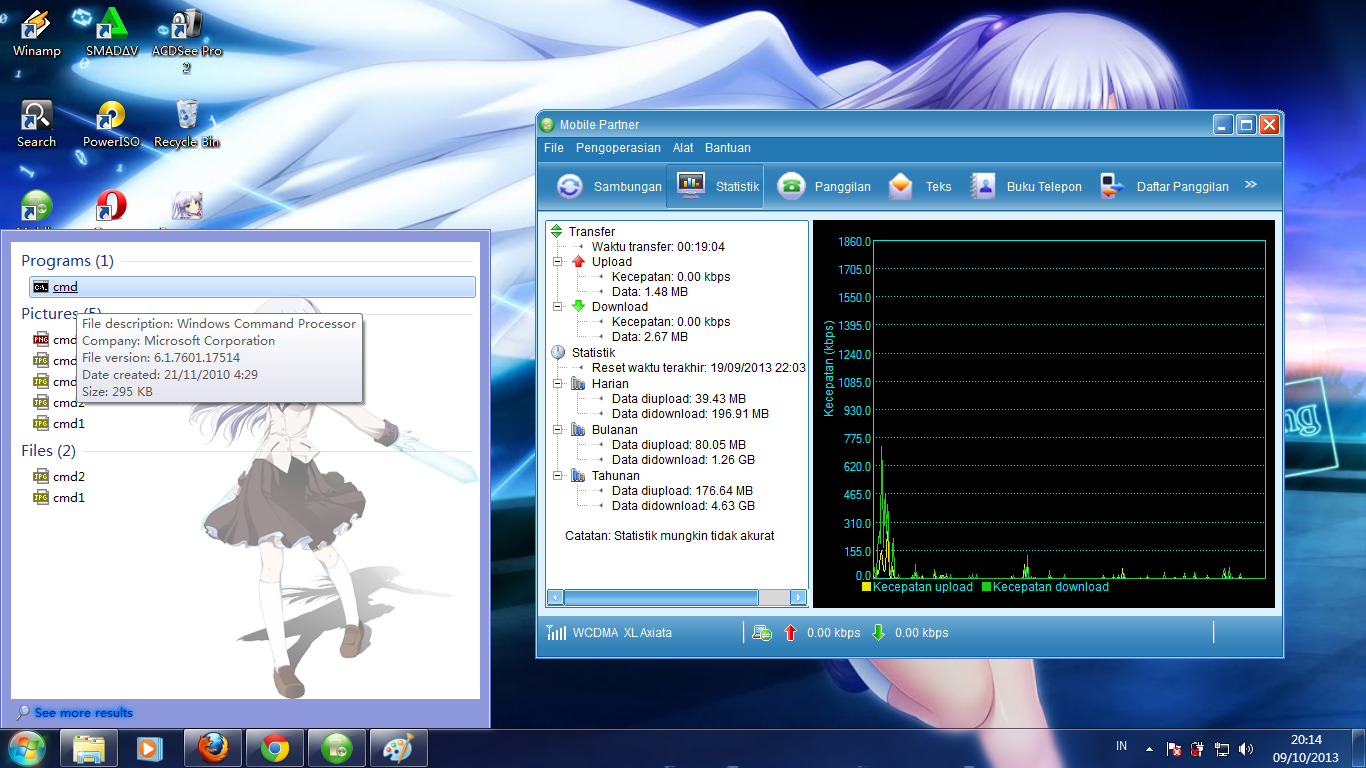Open the Buku Telepon toolbar button

pos(1026,187)
